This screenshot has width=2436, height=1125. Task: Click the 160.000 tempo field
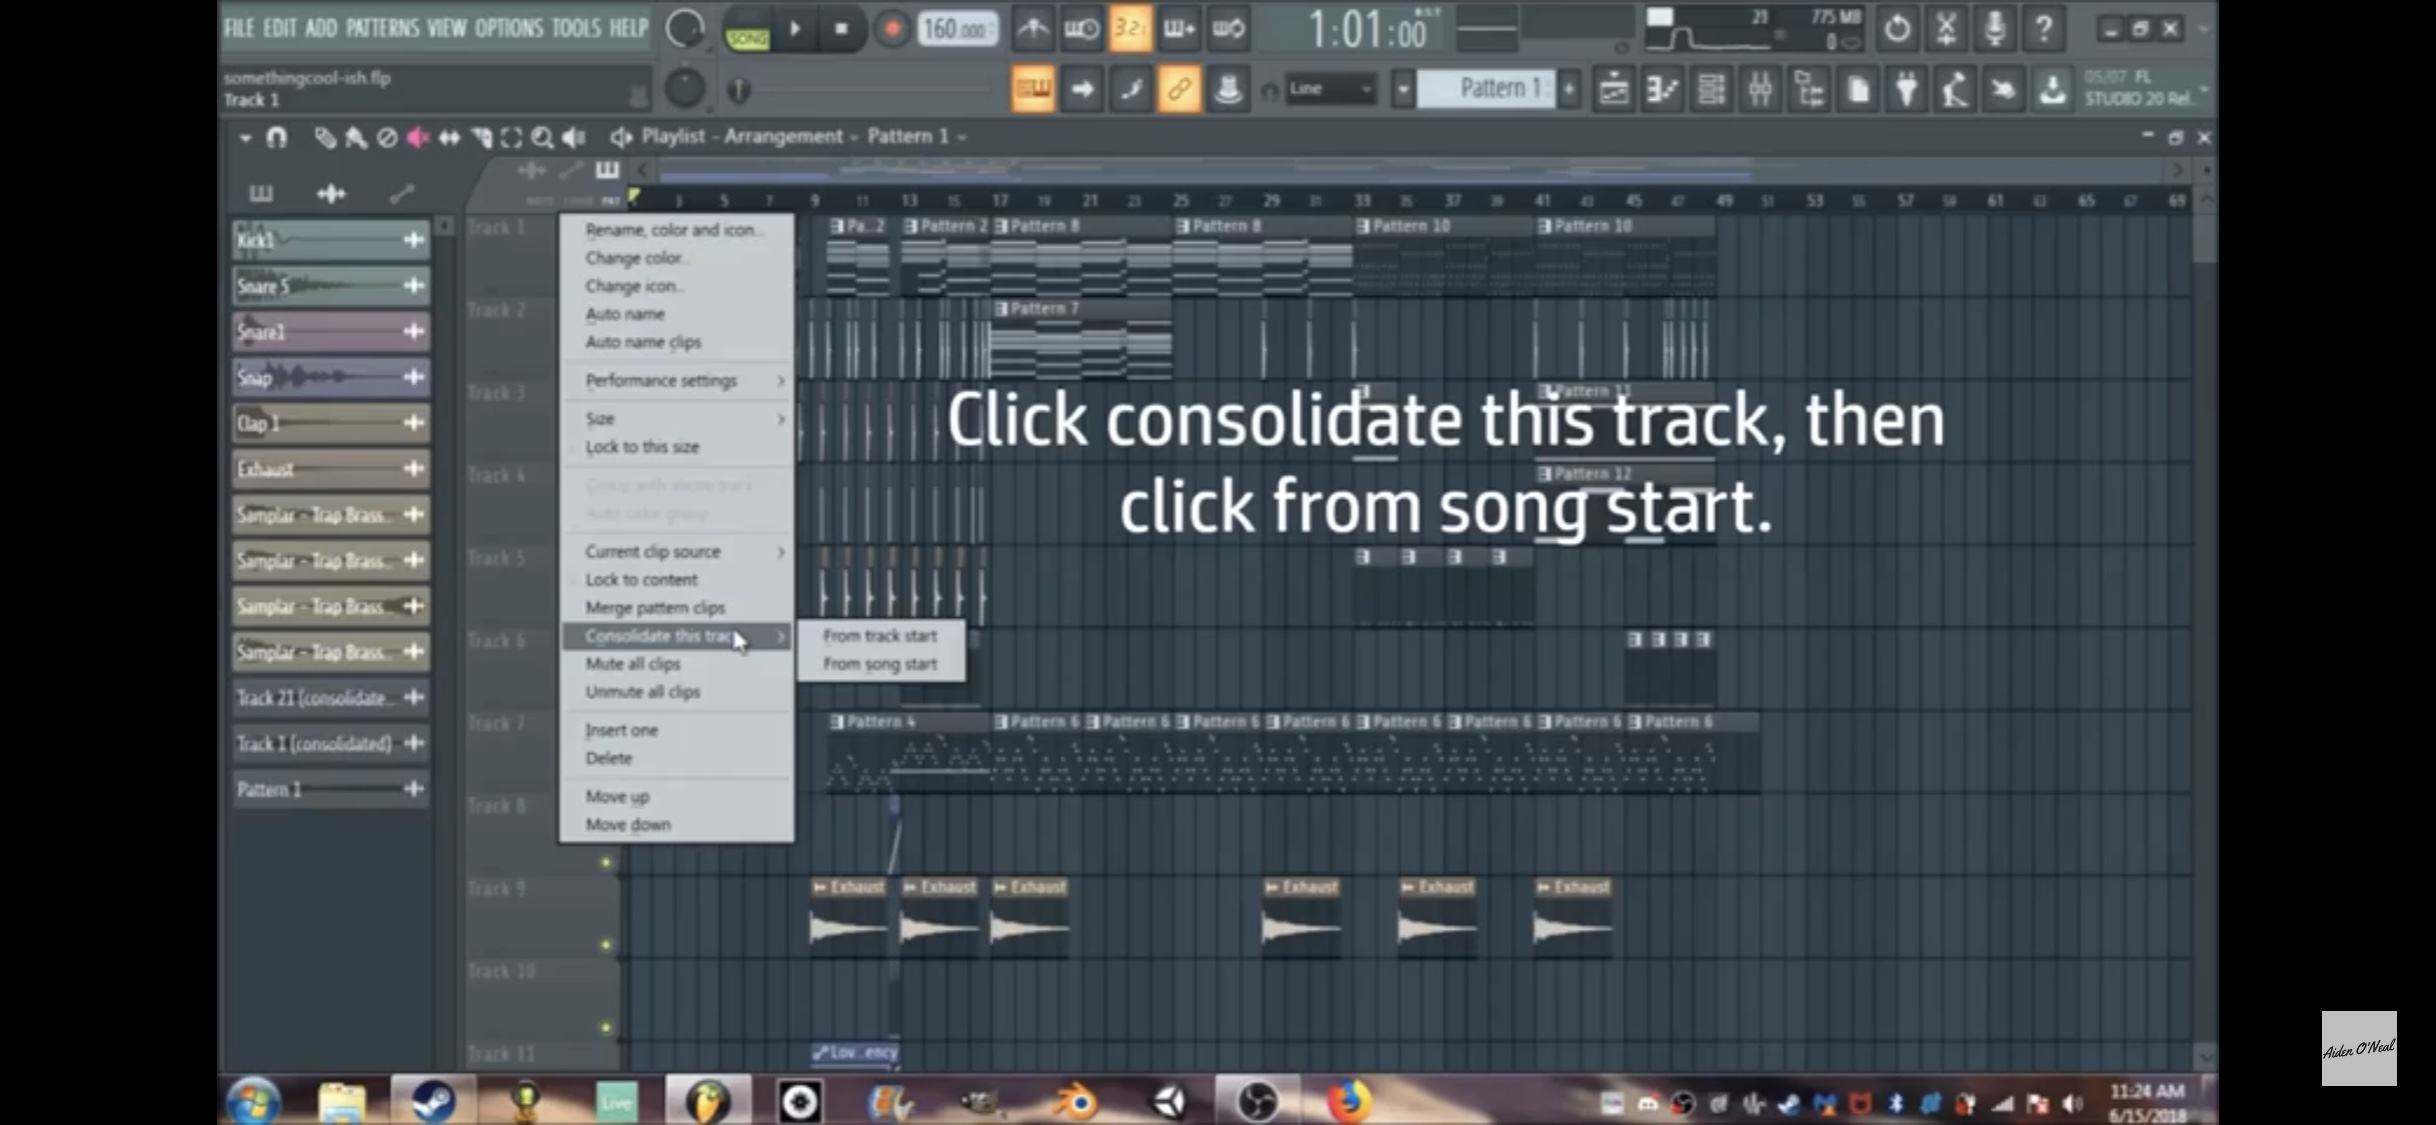point(956,29)
